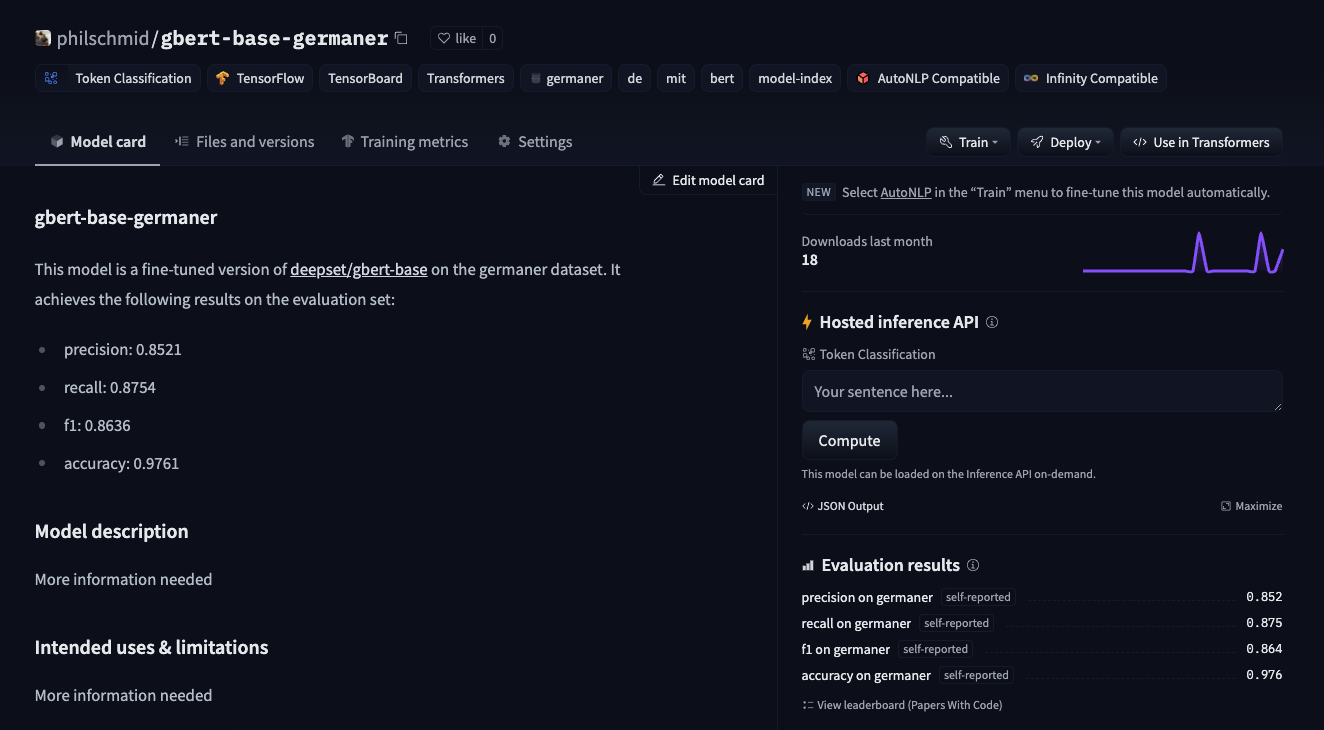
Task: Click the lightning bolt inference icon
Action: tap(807, 322)
